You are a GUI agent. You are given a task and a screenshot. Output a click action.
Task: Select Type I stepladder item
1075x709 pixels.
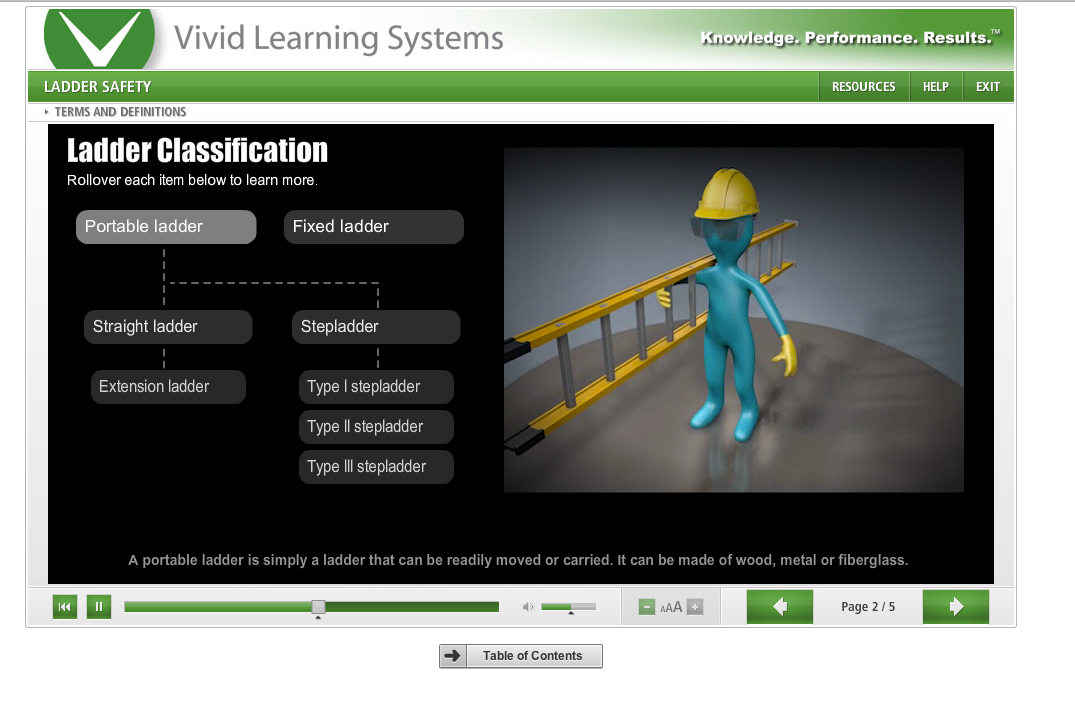[x=376, y=387]
